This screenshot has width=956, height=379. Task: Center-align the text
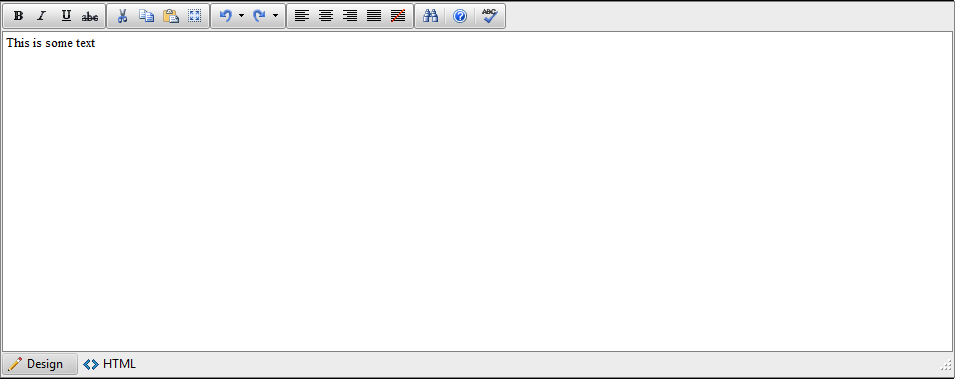click(x=326, y=16)
